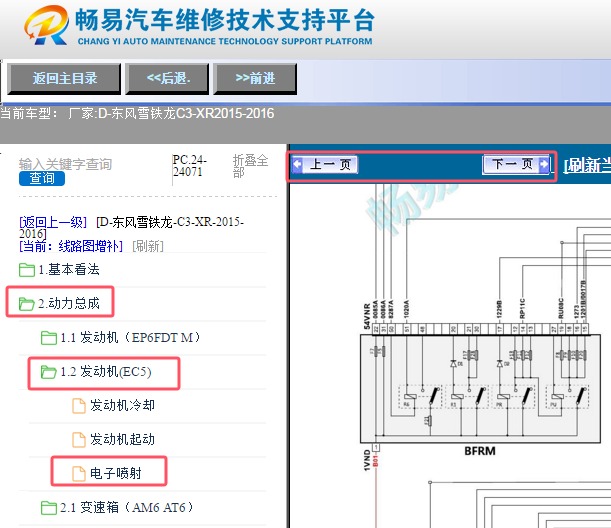The width and height of the screenshot is (611, 528).
Task: Click PC.24-24071 text
Action: (x=190, y=166)
